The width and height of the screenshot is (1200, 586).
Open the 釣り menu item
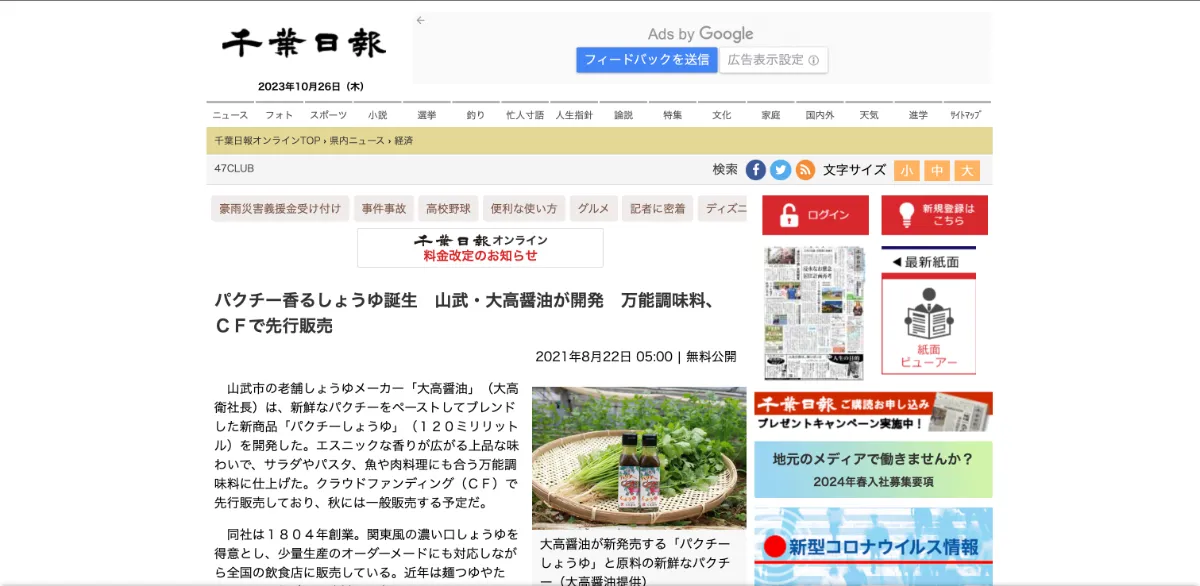click(476, 115)
